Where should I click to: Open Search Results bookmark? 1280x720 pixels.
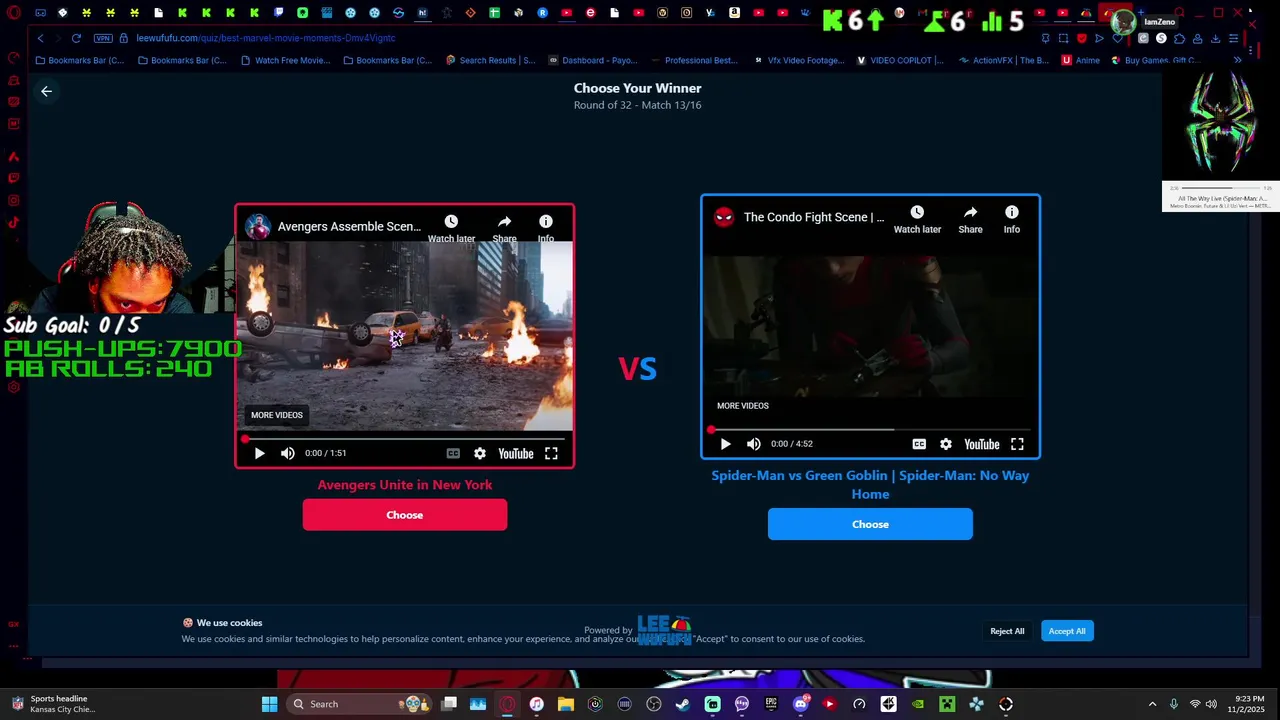[490, 60]
